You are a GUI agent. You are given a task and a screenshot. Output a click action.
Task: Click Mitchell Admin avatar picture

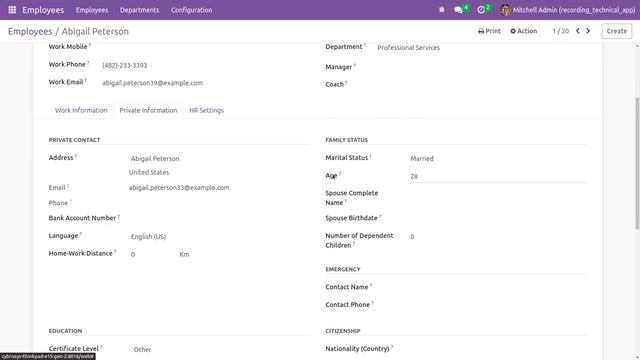pyautogui.click(x=505, y=10)
